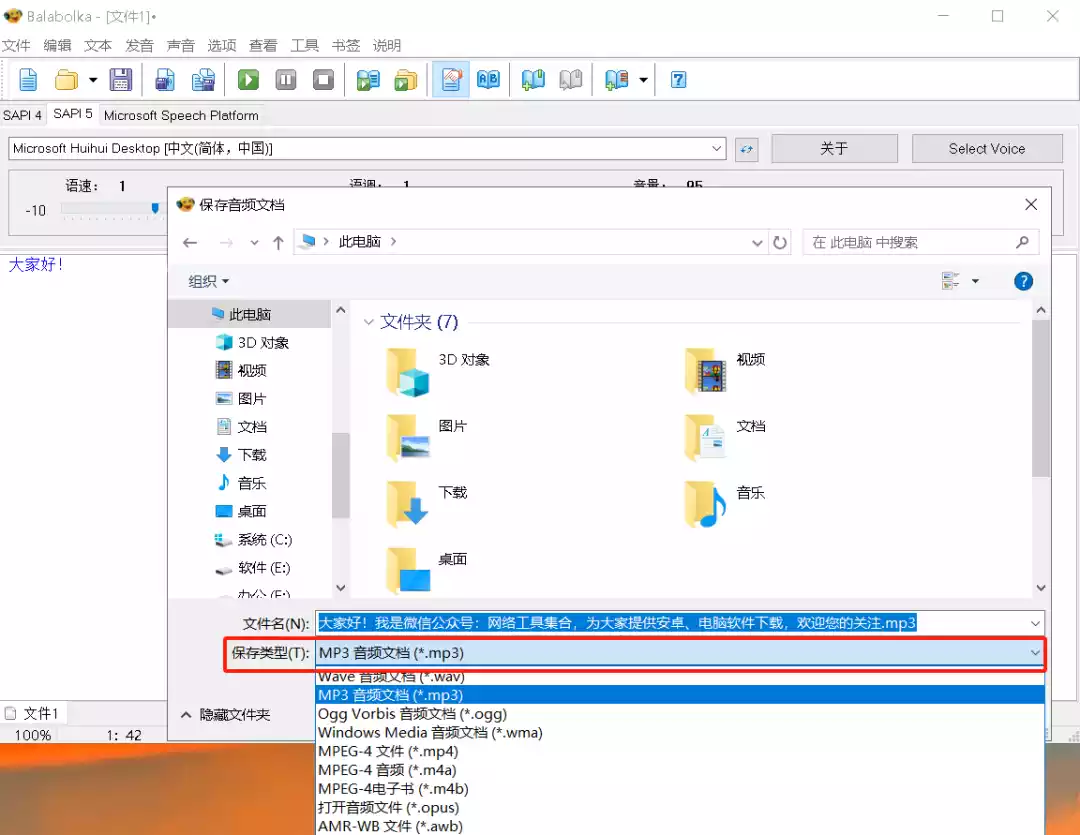Collapse the 文件夹 (7) group chevron
Screen dimensions: 1080x835
368,322
